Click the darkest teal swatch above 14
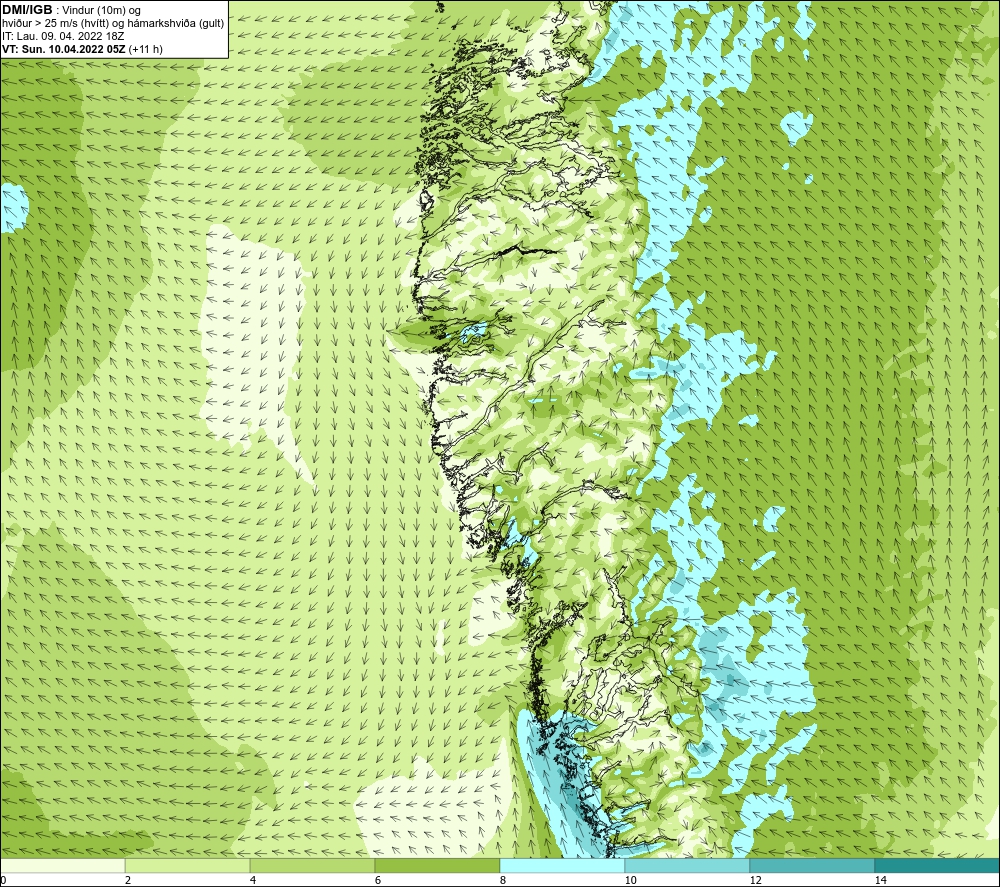The image size is (1000, 887). (x=937, y=865)
